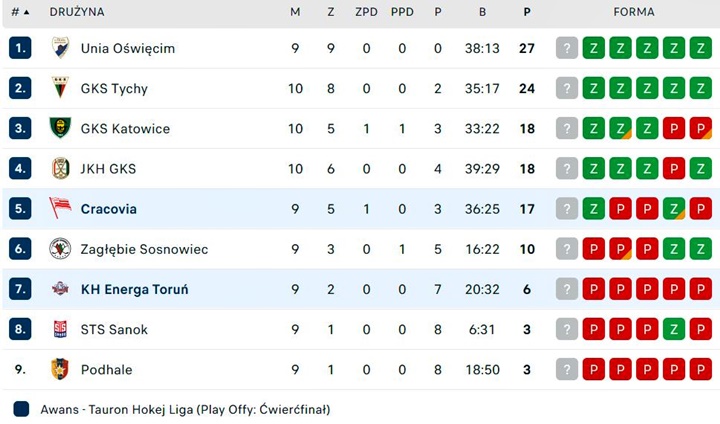Click the GKS Tychy team crest
This screenshot has width=720, height=424.
pos(60,88)
